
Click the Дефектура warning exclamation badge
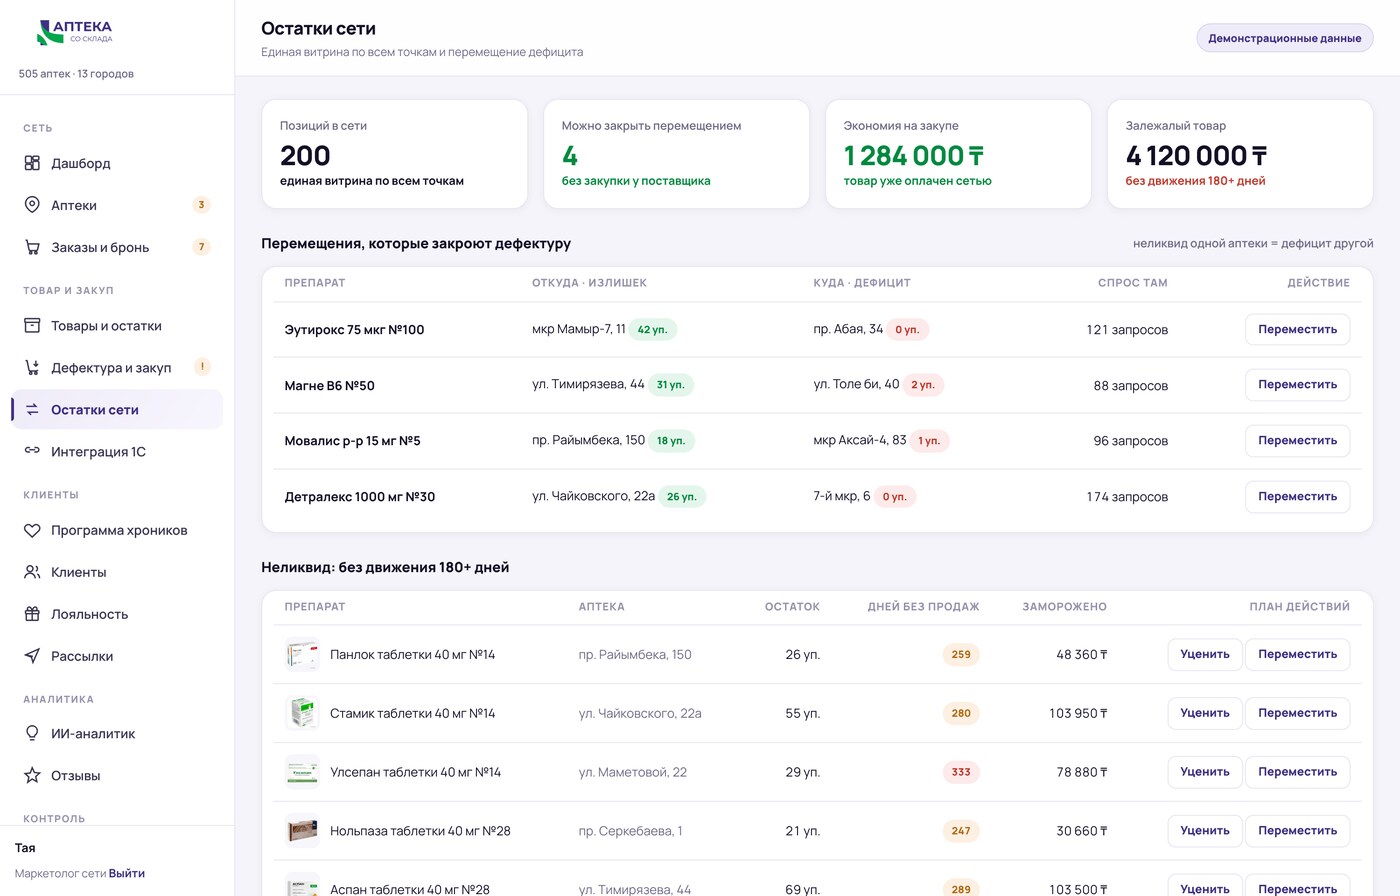201,367
